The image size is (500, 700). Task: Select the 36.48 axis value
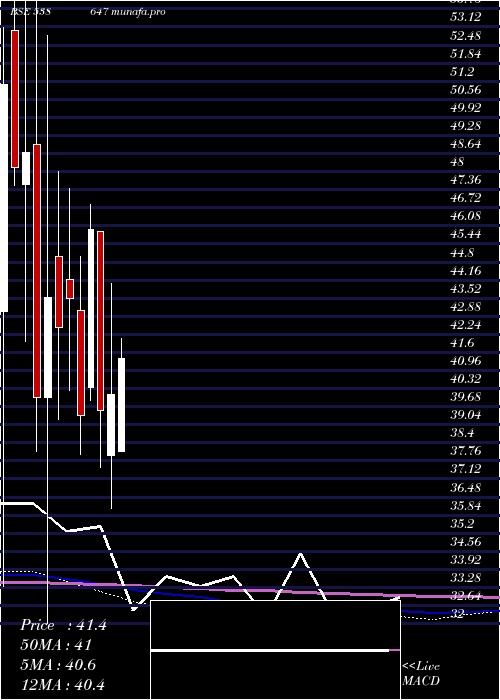click(466, 488)
